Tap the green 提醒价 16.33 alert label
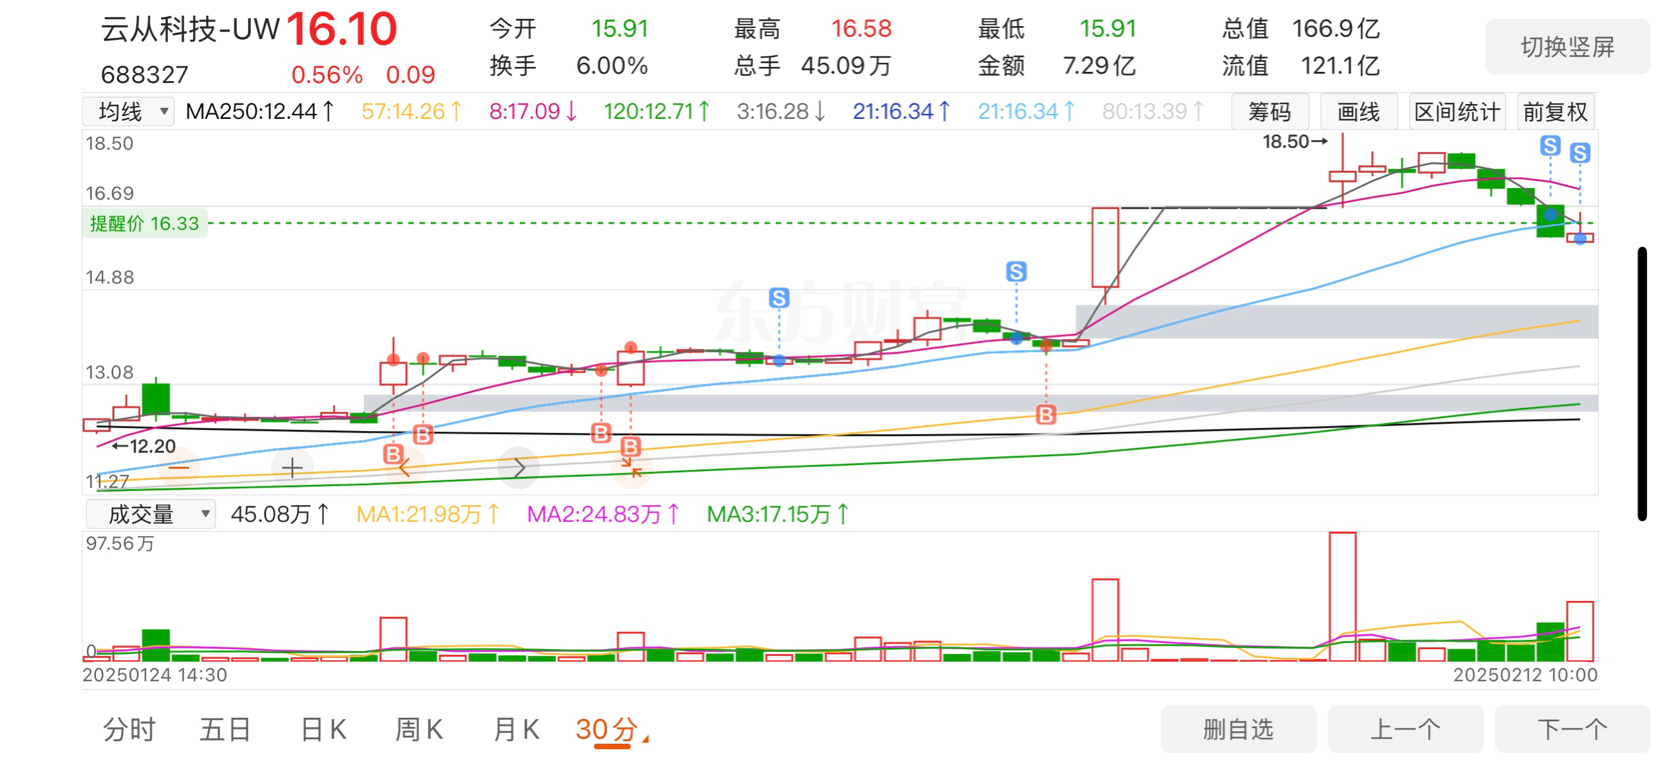This screenshot has width=1663, height=768. point(145,224)
